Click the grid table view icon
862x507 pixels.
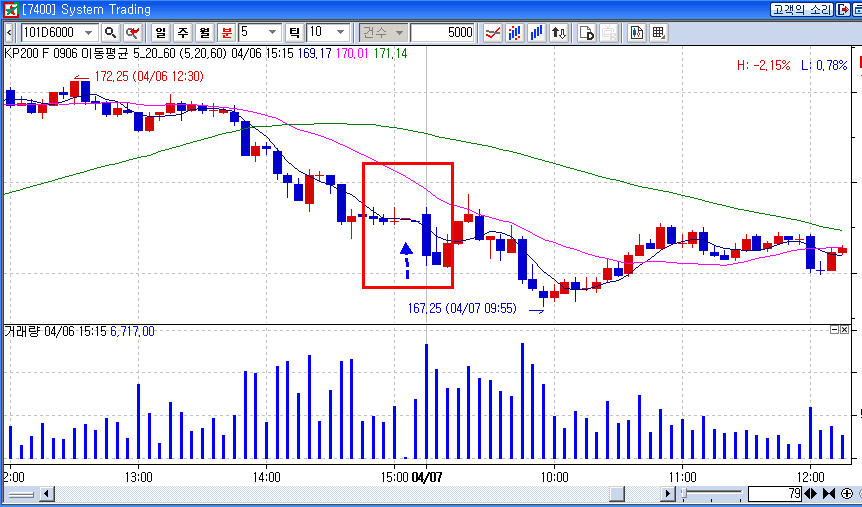coord(659,33)
